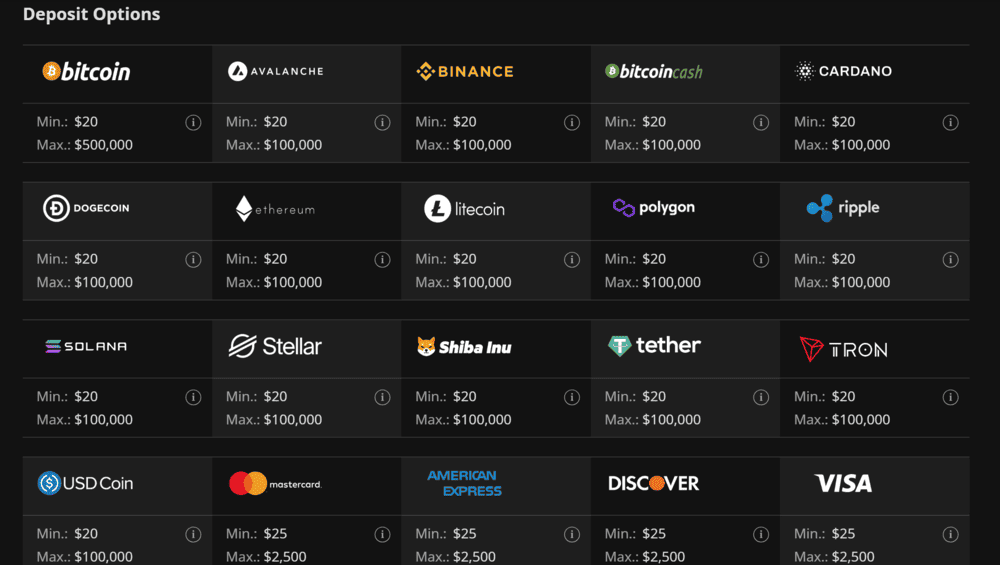Select the Ripple deposit option
Image resolution: width=1000 pixels, height=565 pixels.
(843, 208)
